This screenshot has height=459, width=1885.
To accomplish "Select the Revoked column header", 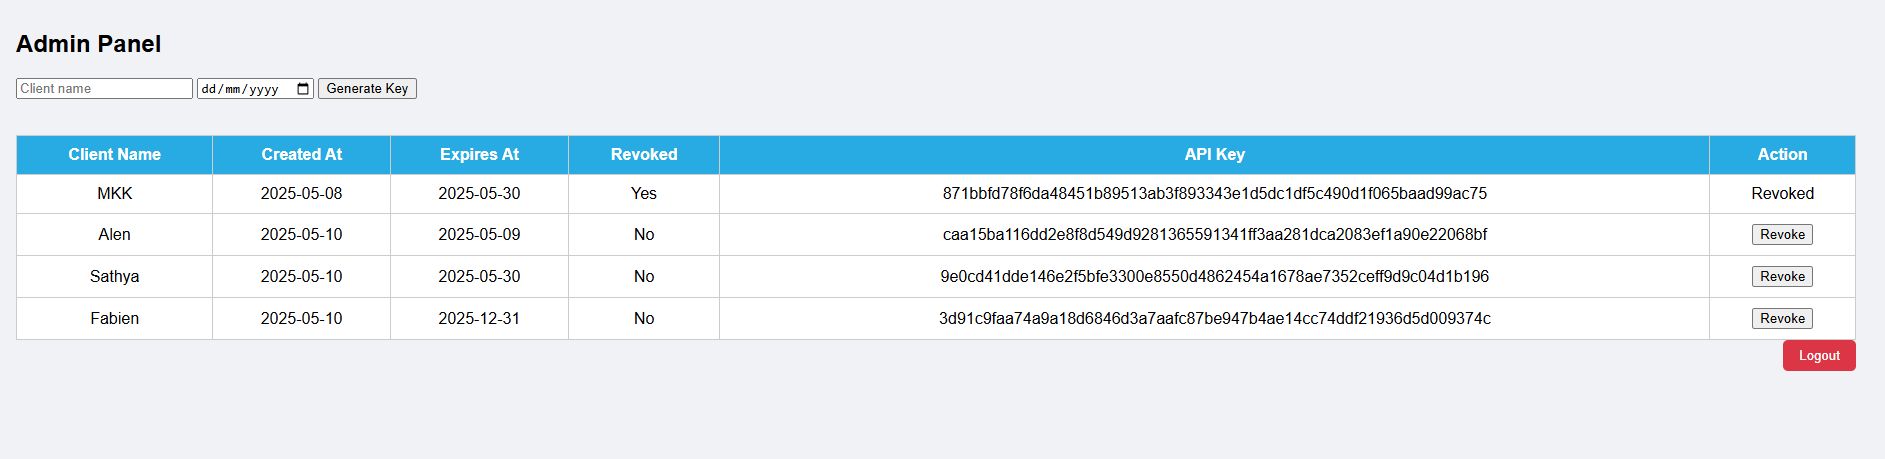I will click(644, 155).
